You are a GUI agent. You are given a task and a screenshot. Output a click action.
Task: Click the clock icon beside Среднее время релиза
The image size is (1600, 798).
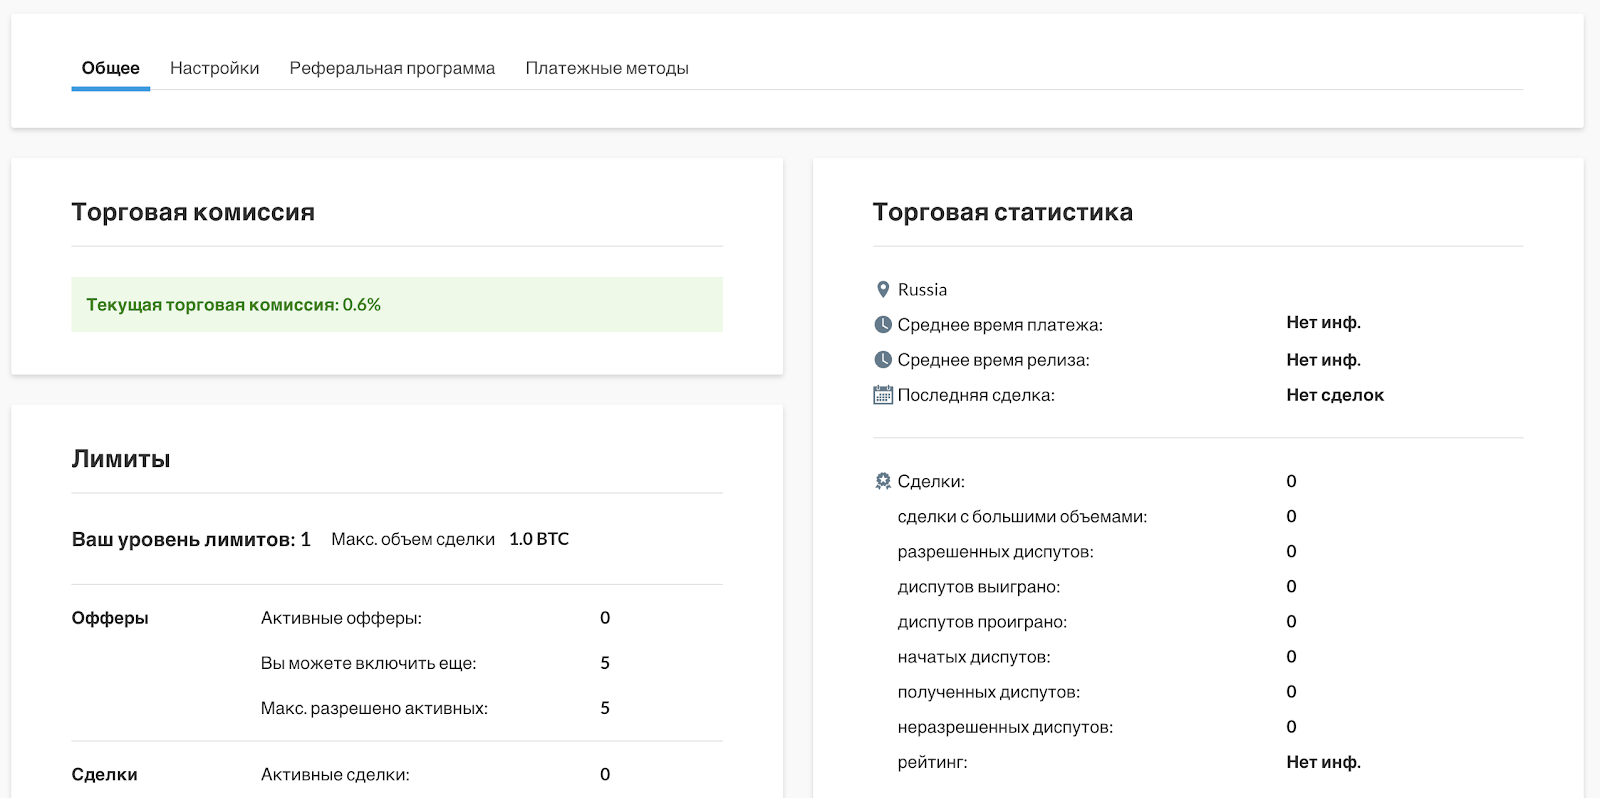coord(883,360)
